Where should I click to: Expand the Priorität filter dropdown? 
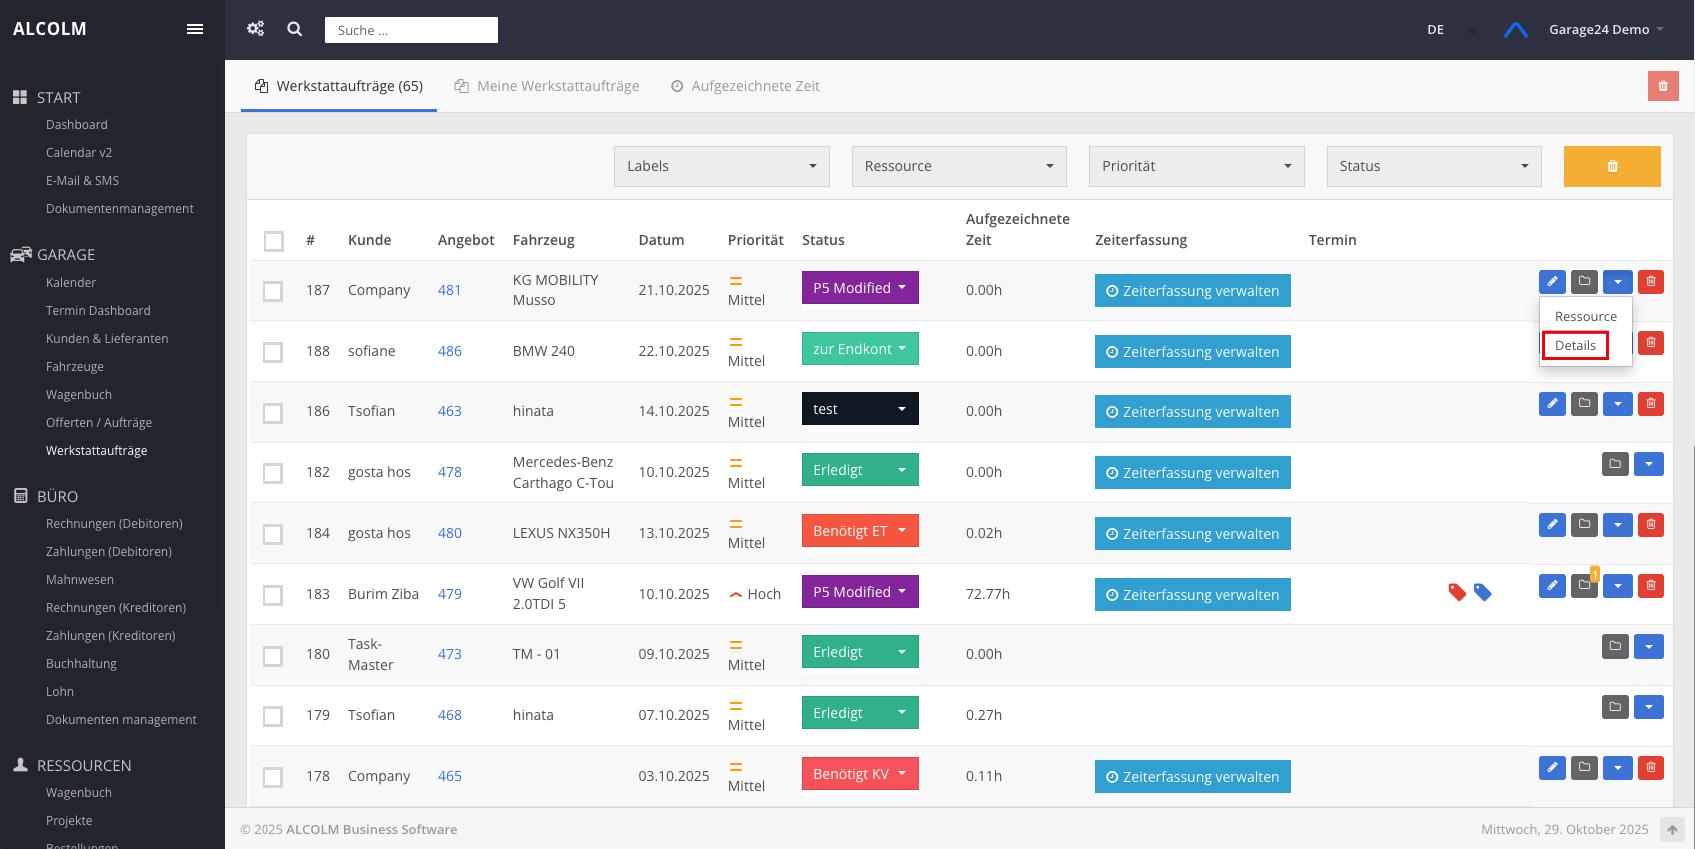[1196, 166]
